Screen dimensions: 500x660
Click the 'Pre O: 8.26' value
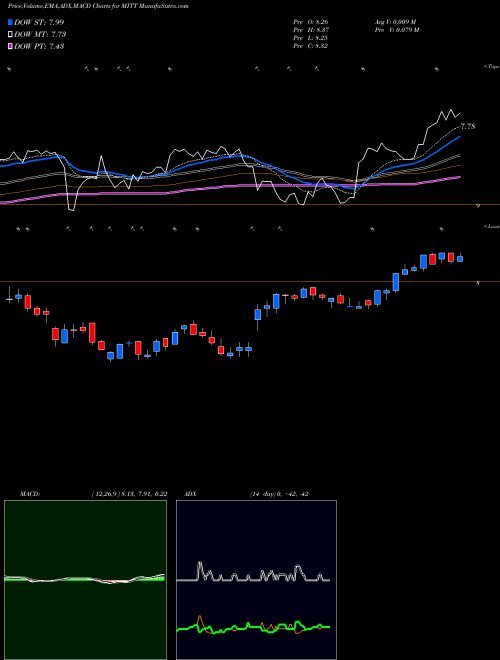(x=311, y=22)
